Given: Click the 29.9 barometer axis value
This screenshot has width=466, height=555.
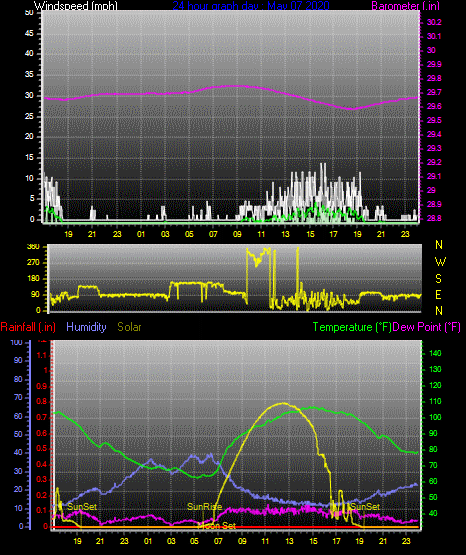Looking at the screenshot, I should point(434,64).
